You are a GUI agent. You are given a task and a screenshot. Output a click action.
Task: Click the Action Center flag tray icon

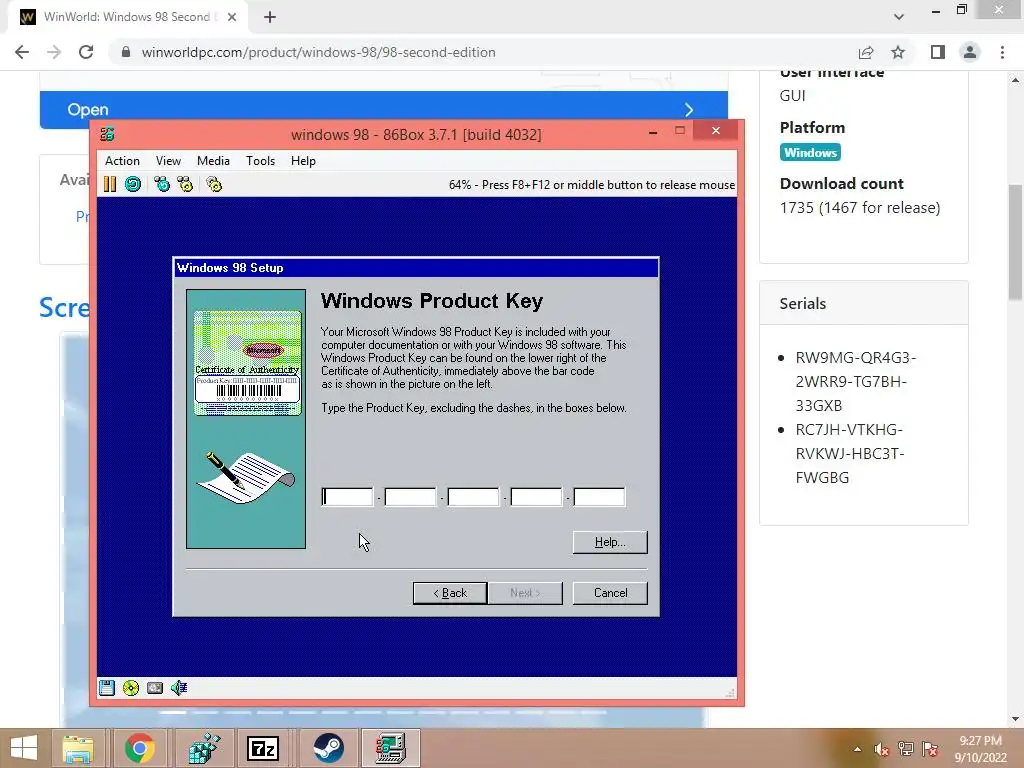coord(930,749)
